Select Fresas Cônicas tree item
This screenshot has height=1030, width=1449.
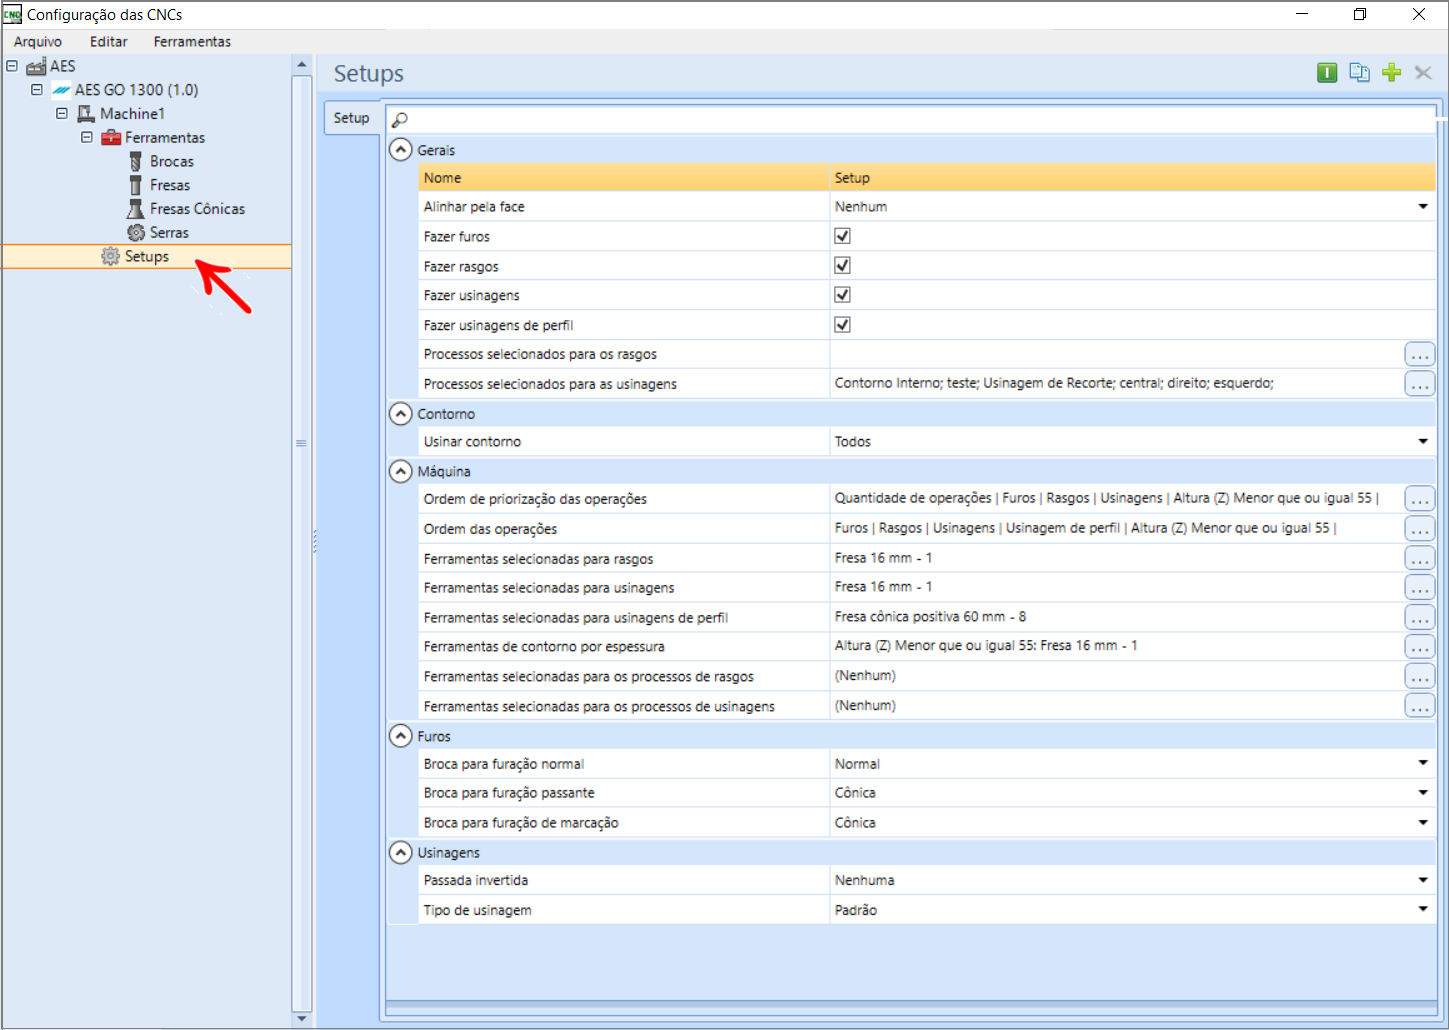pos(197,209)
